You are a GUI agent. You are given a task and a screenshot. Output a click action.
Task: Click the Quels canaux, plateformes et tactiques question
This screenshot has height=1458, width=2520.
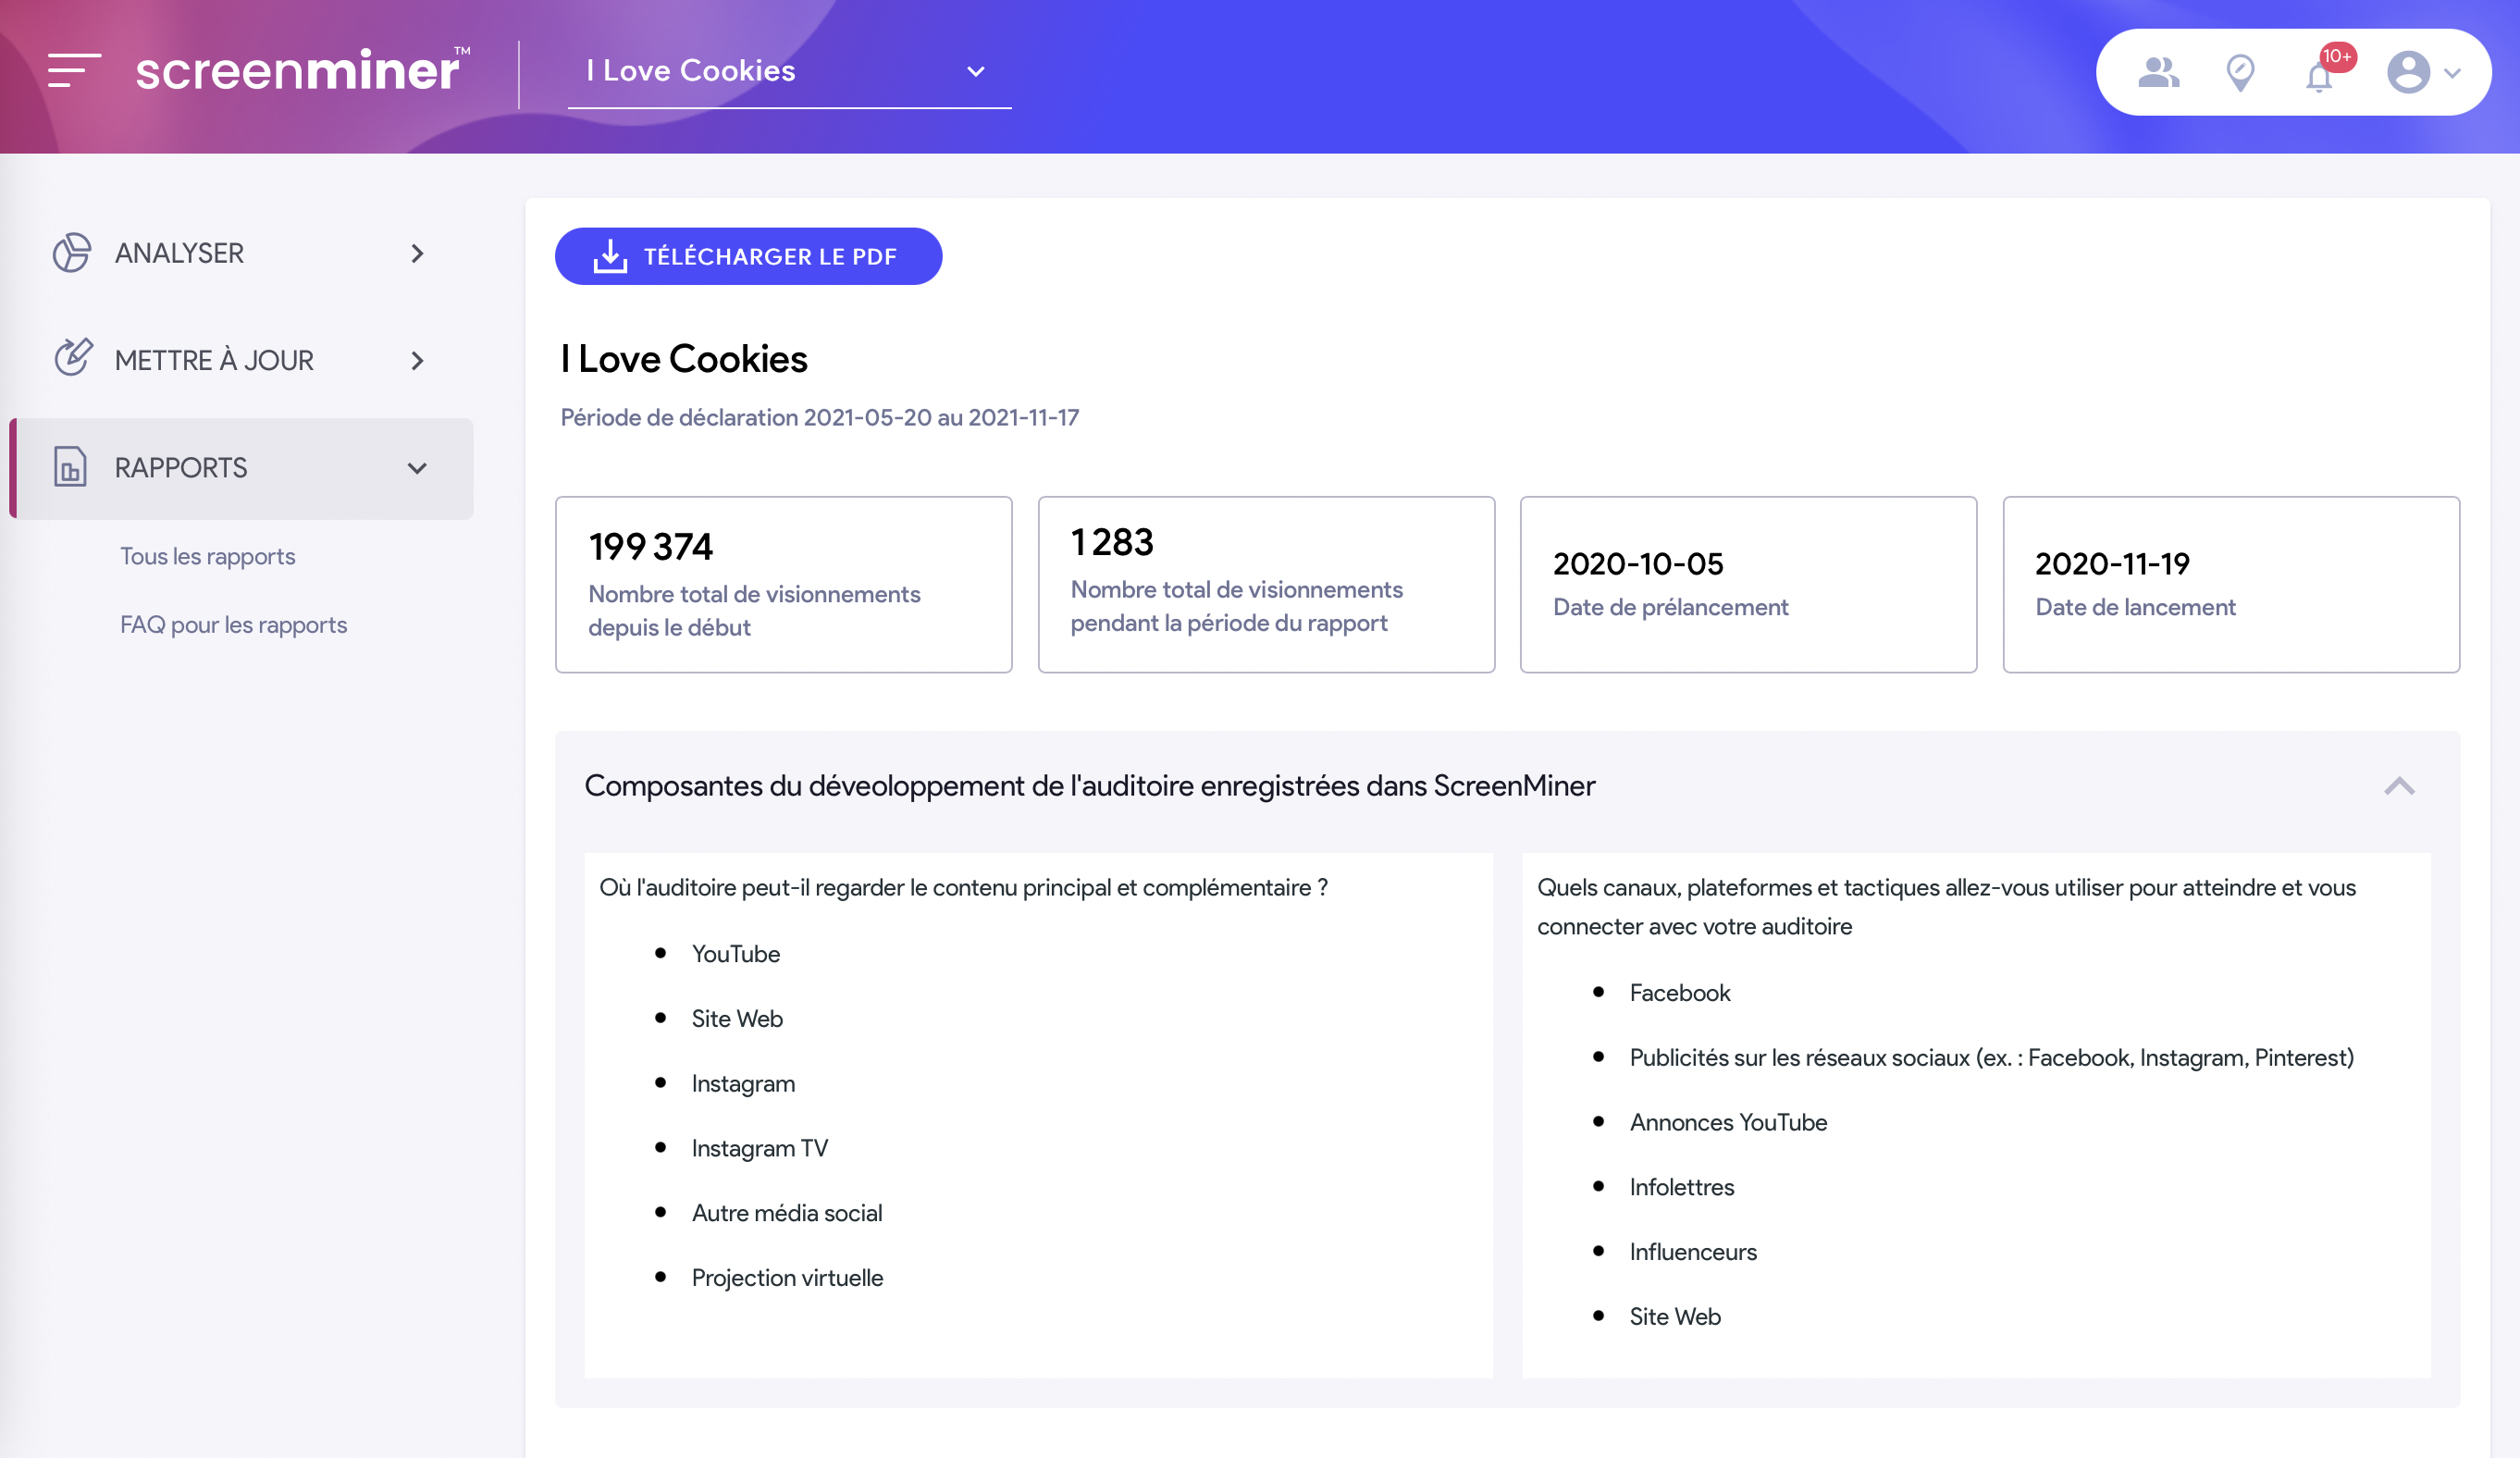point(1947,907)
